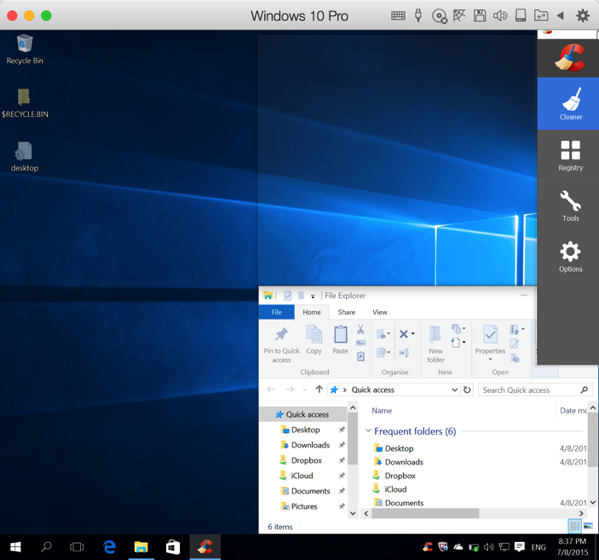The image size is (599, 560).
Task: Click the quick toolbar New folder icon
Action: click(x=301, y=296)
